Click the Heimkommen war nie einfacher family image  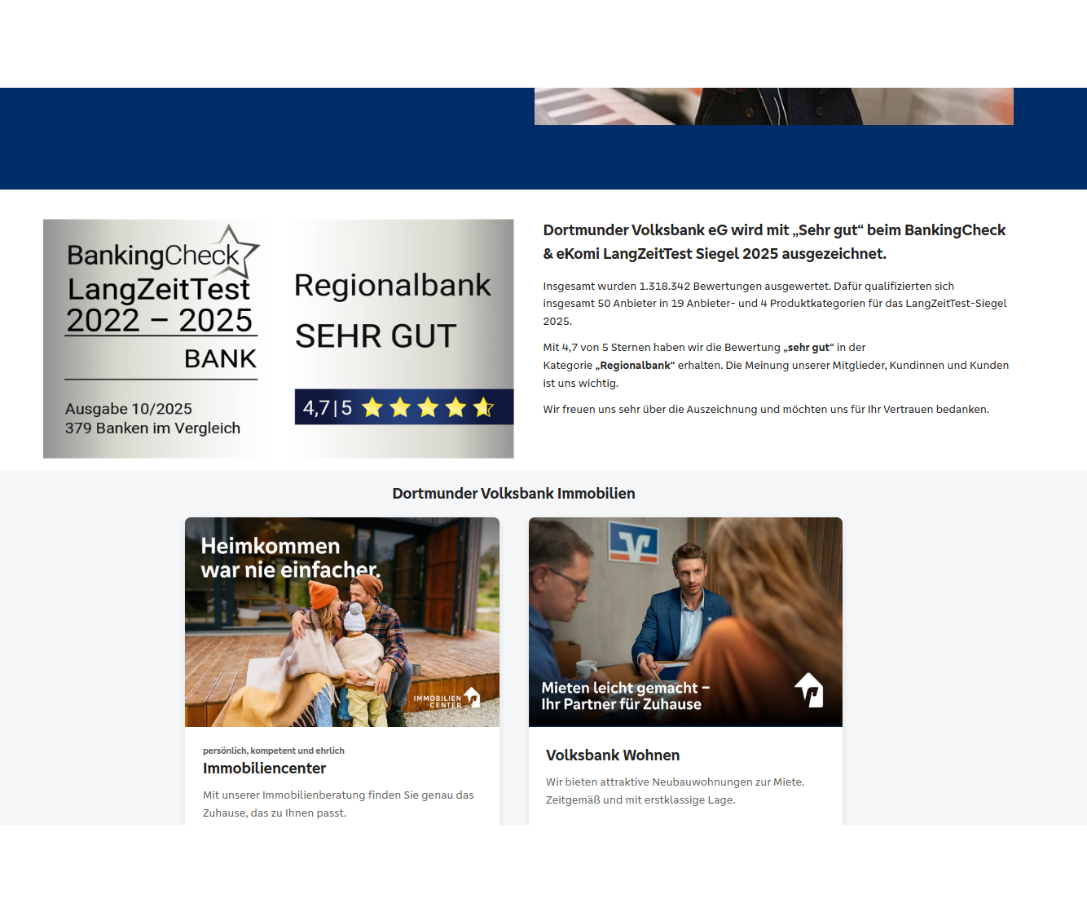tap(341, 620)
